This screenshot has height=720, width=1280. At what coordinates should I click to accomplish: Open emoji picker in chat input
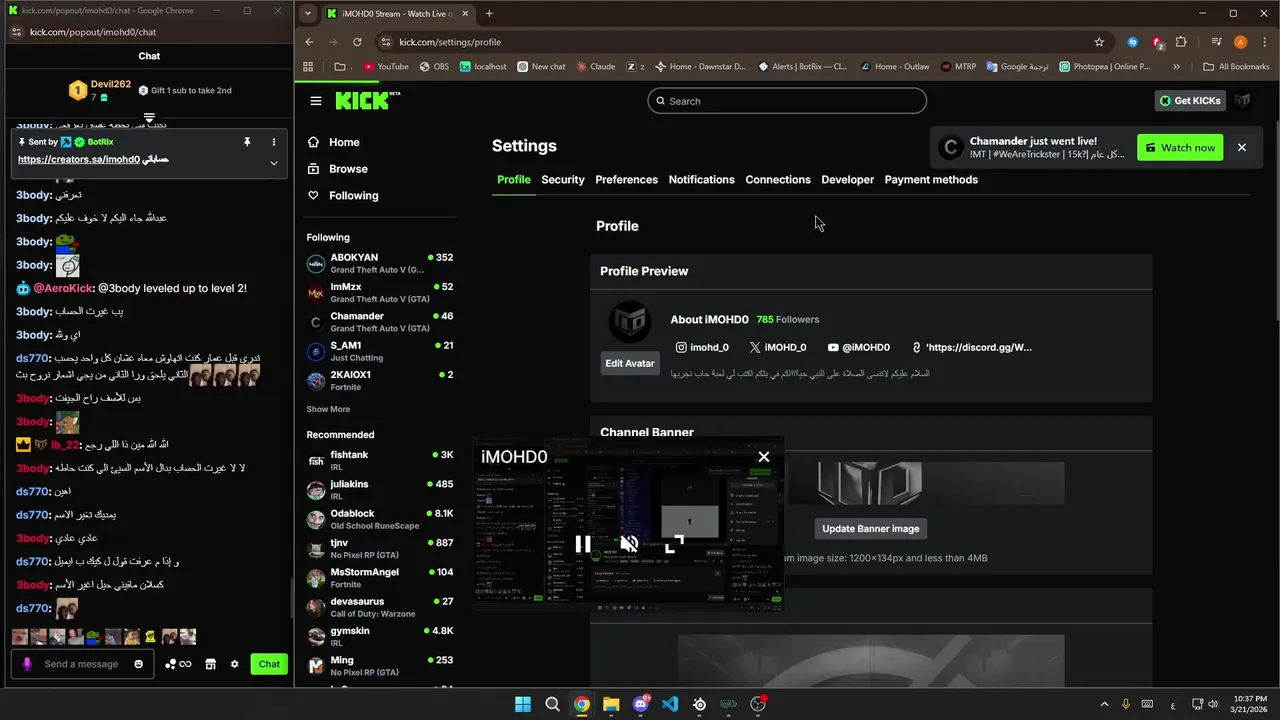(x=139, y=664)
